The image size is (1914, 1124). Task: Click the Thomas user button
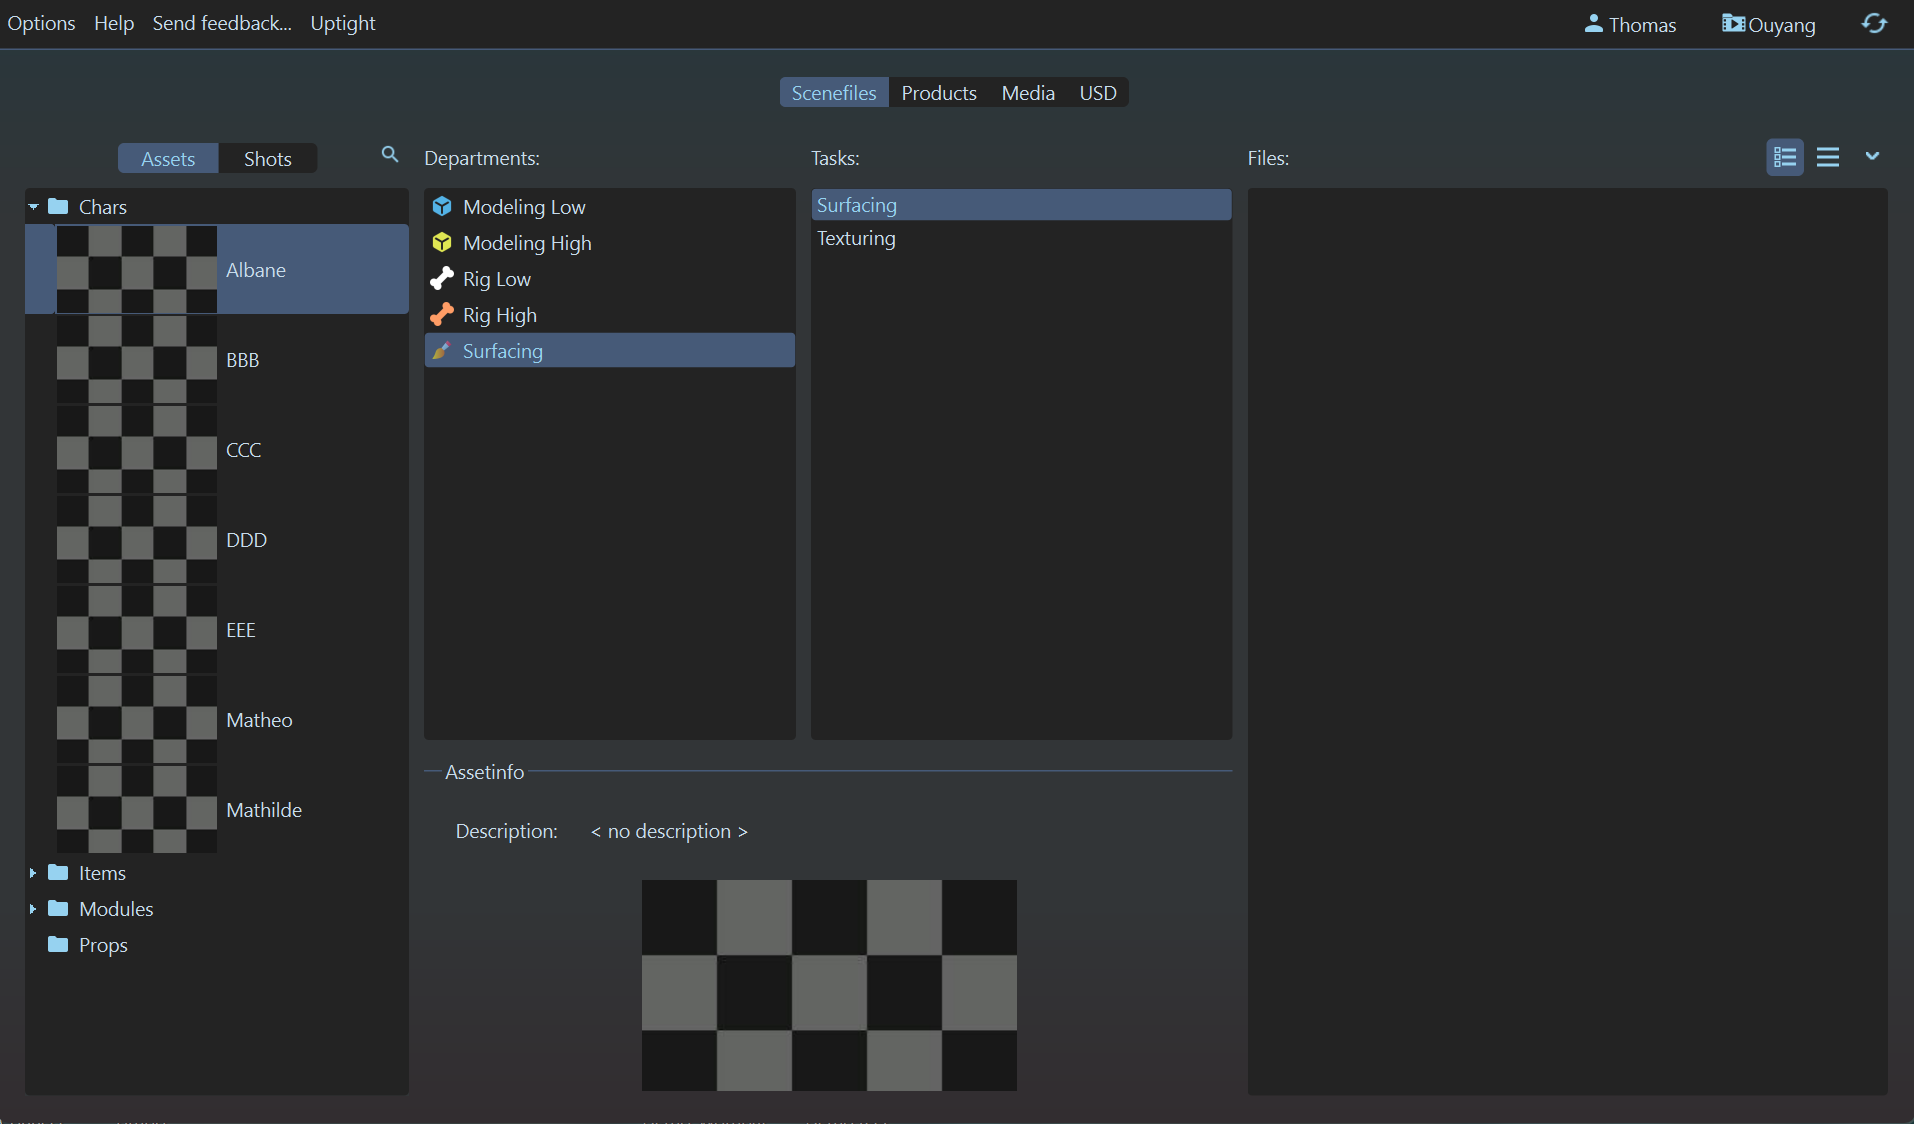point(1630,24)
